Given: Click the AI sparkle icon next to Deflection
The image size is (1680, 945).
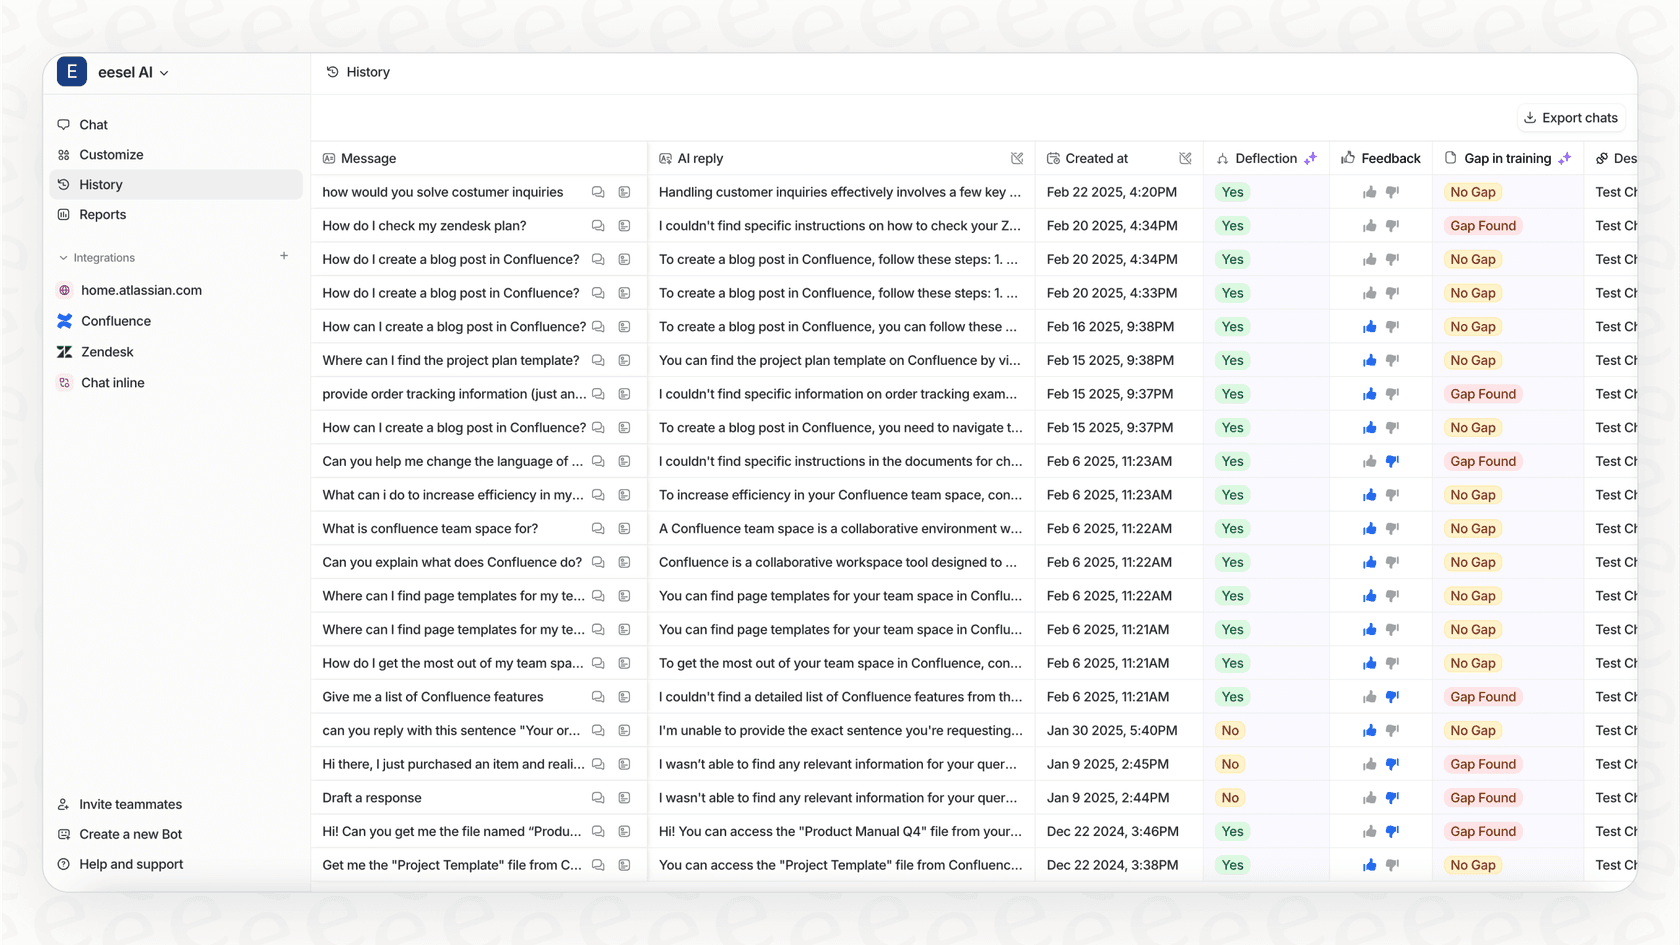Looking at the screenshot, I should (1311, 158).
